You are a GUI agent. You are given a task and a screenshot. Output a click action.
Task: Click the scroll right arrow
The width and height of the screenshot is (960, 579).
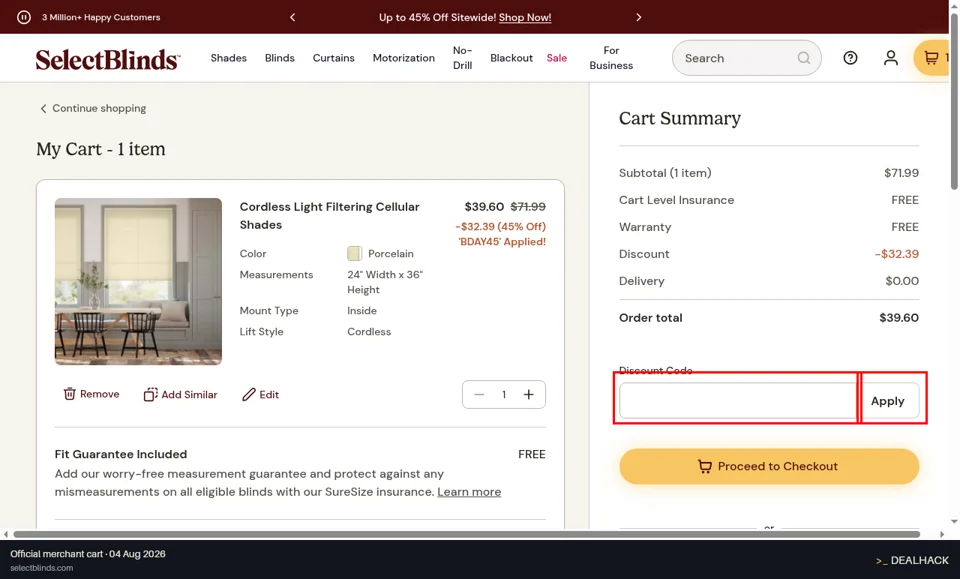click(x=942, y=534)
